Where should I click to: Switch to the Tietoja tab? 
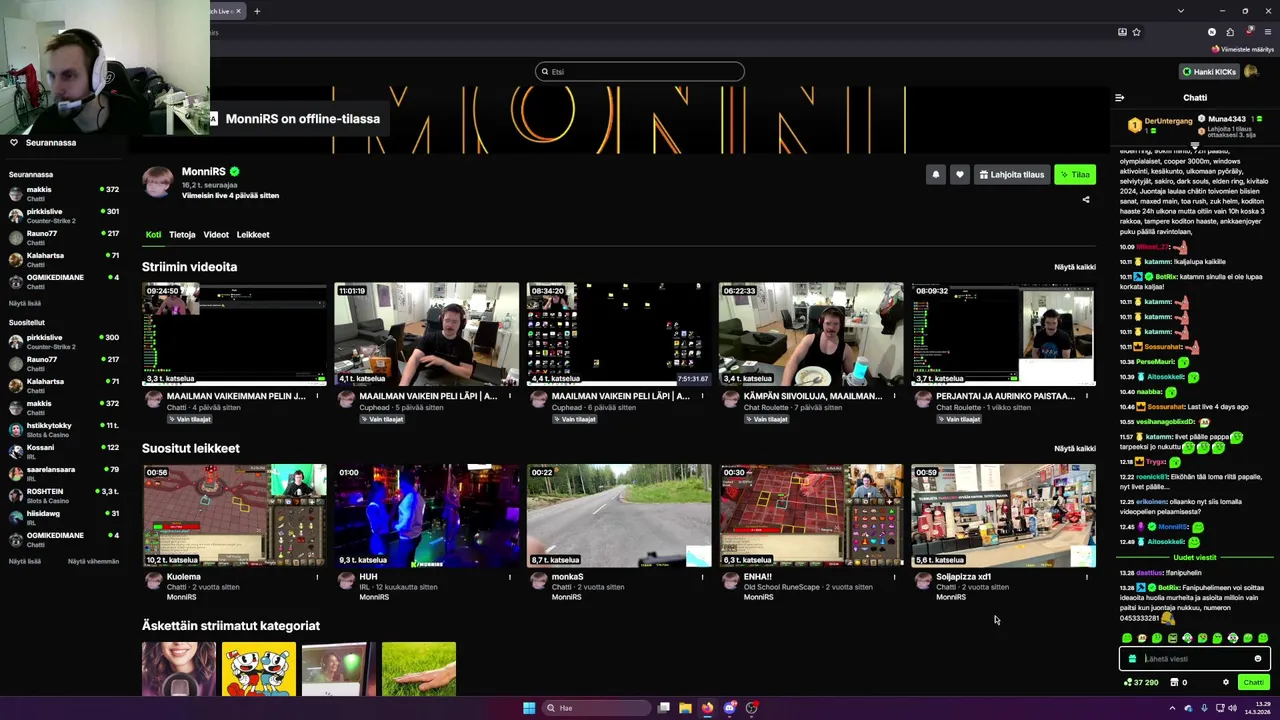tap(182, 235)
